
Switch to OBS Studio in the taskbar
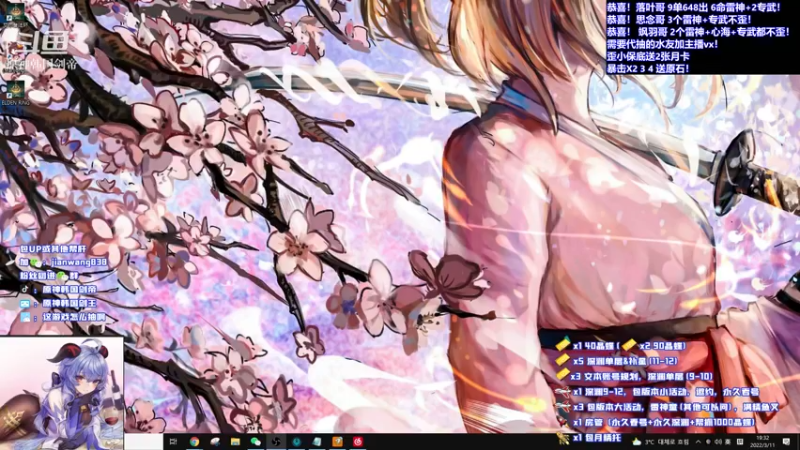(276, 442)
